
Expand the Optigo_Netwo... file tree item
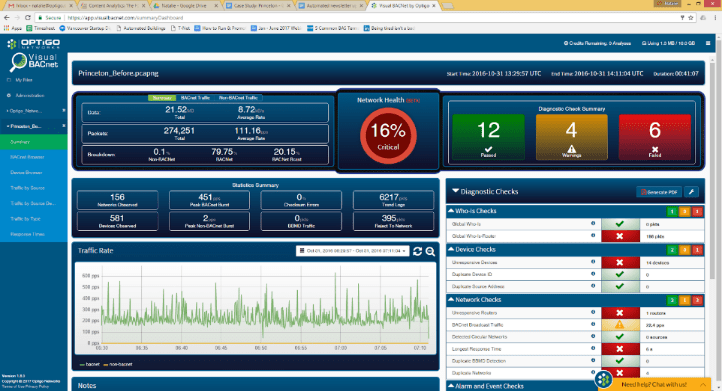(7, 111)
